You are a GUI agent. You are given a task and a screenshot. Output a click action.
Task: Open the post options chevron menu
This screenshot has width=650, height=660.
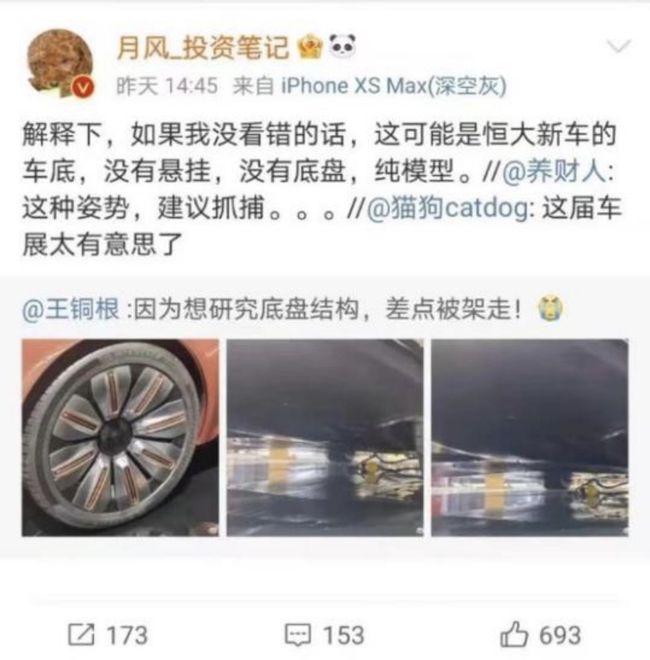click(x=618, y=46)
